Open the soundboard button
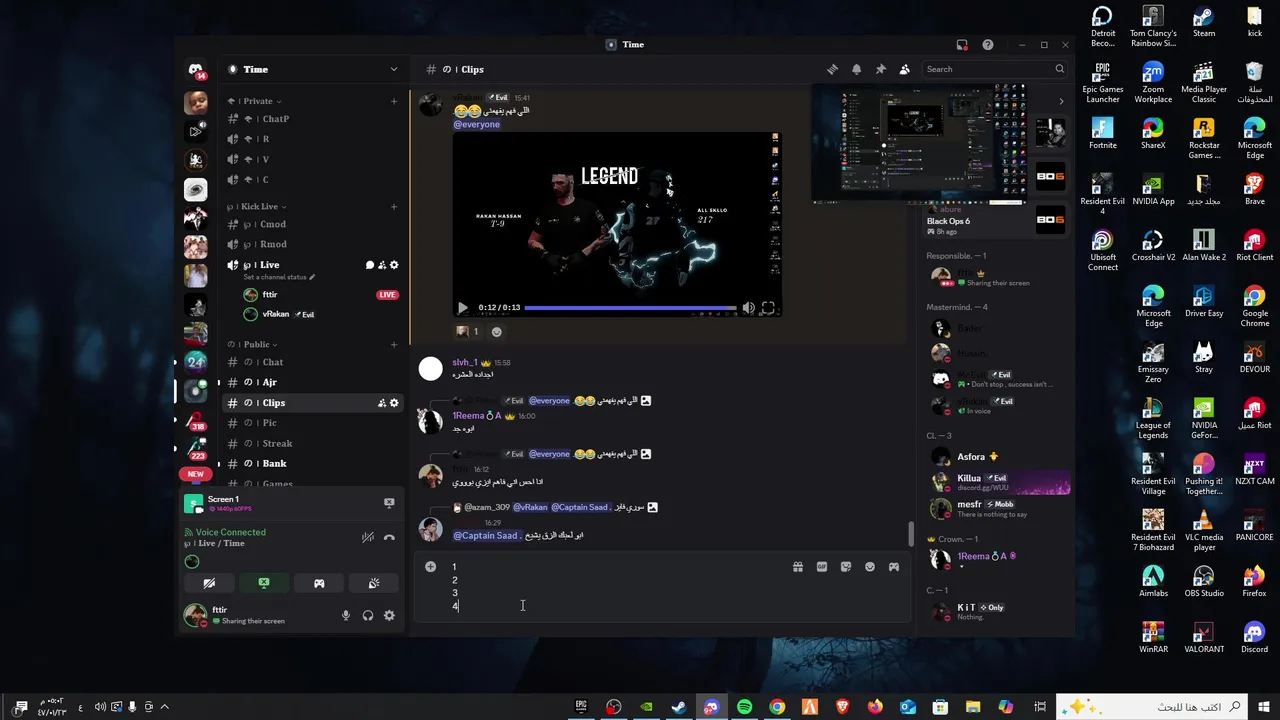The image size is (1280, 720). [374, 583]
